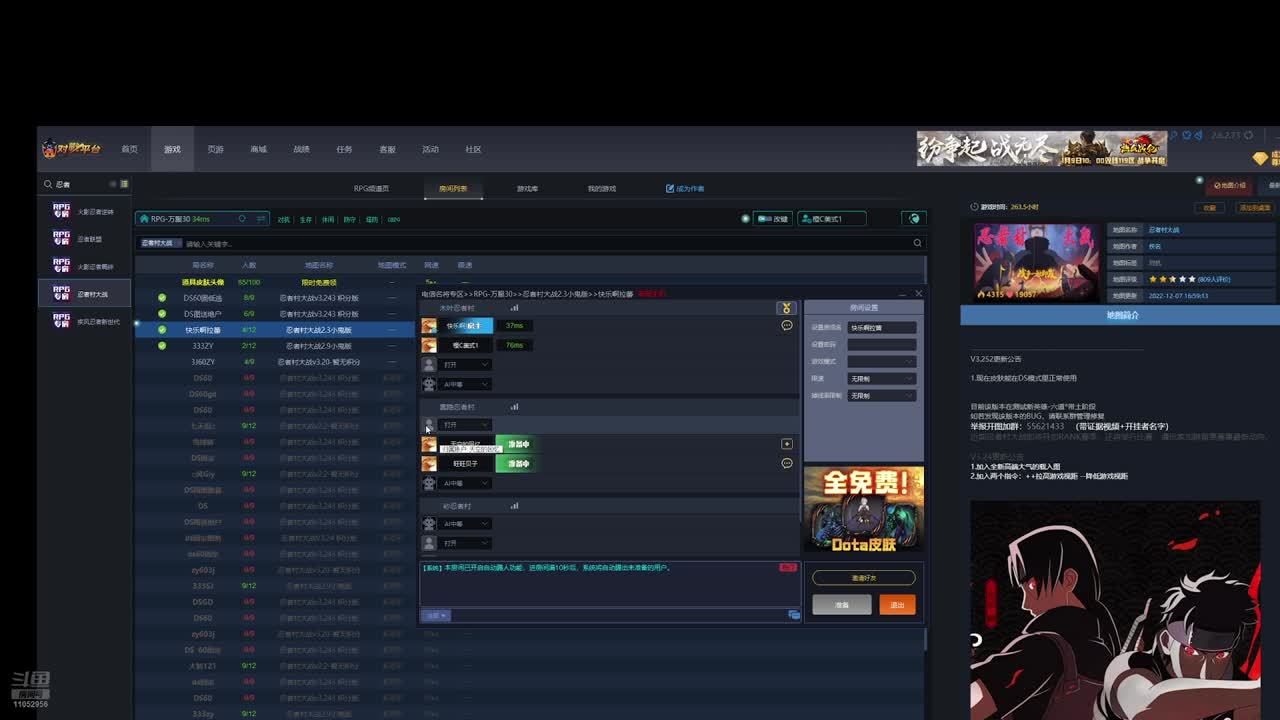The width and height of the screenshot is (1280, 720).
Task: Open chat bubble icon beside first player
Action: coord(787,325)
